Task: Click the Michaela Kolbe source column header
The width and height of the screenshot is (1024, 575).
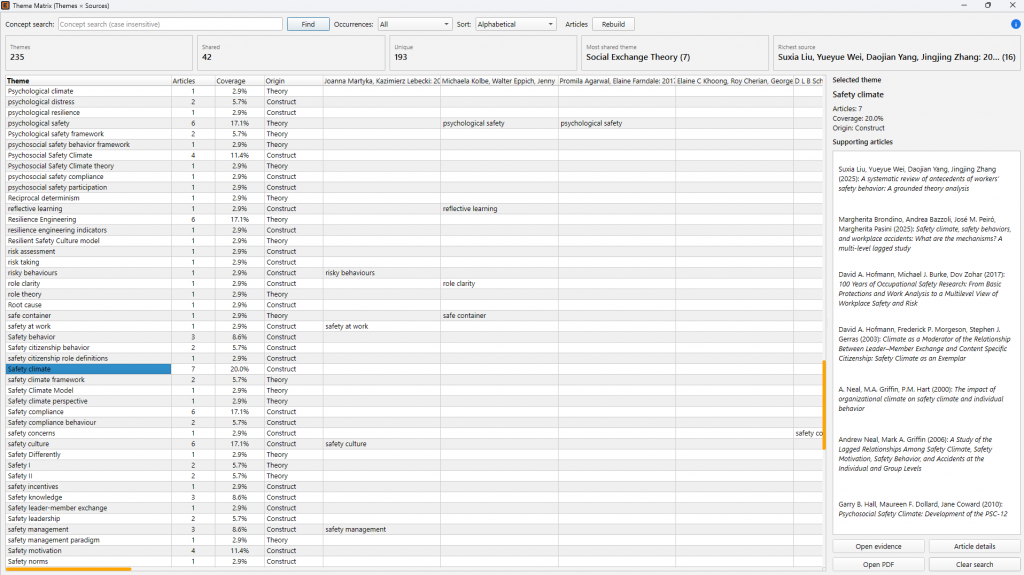Action: (x=499, y=81)
